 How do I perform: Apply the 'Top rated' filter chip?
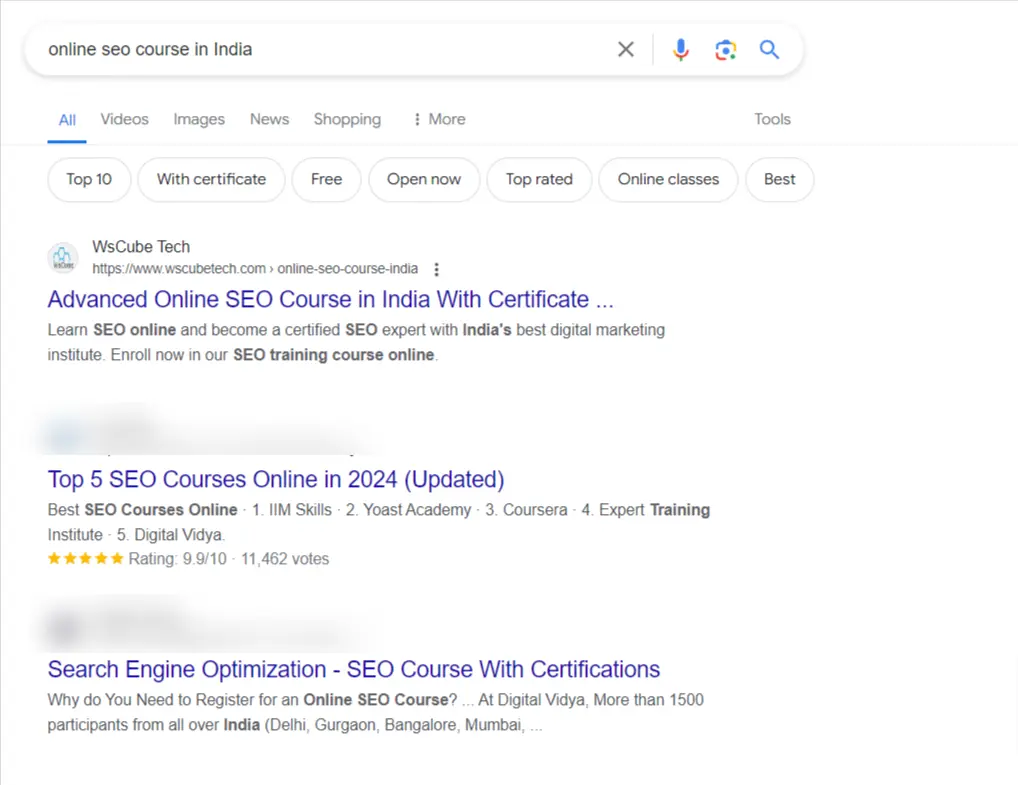(x=539, y=179)
